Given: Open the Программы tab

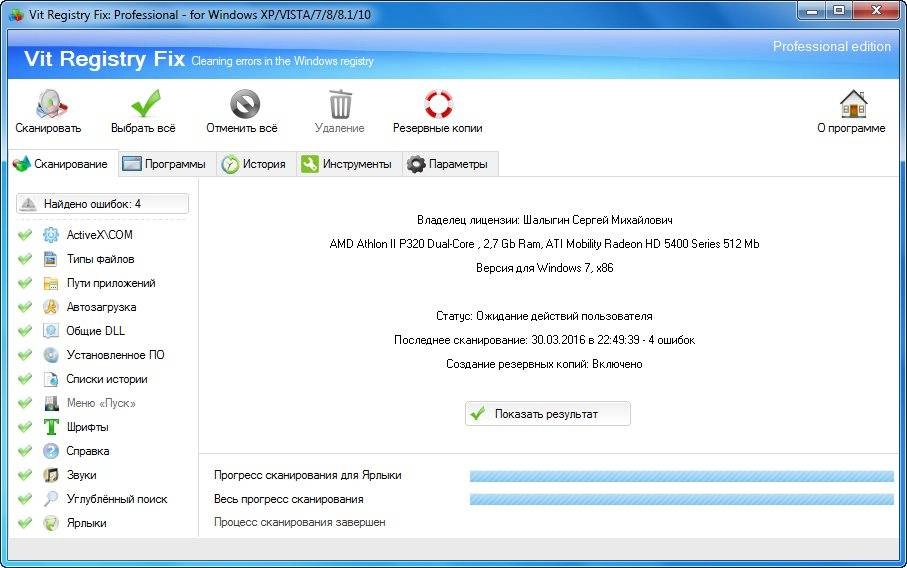Looking at the screenshot, I should click(167, 164).
